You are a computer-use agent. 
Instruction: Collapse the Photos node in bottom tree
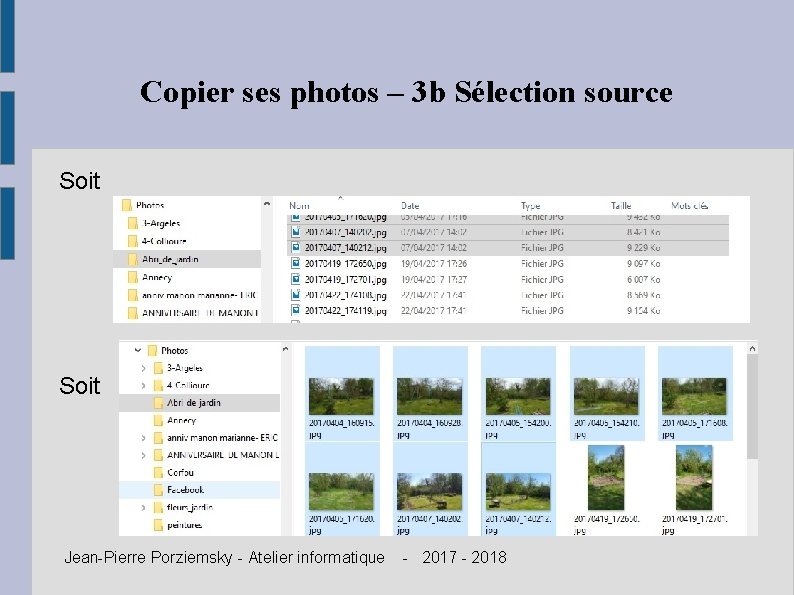pyautogui.click(x=137, y=350)
